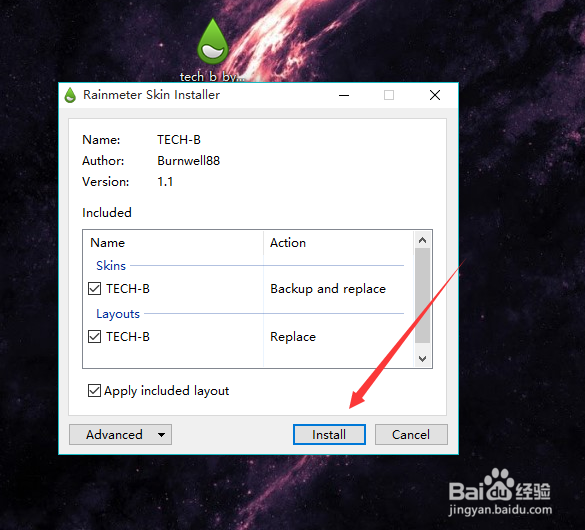585x530 pixels.
Task: Install the TECH-B skin
Action: pos(329,435)
